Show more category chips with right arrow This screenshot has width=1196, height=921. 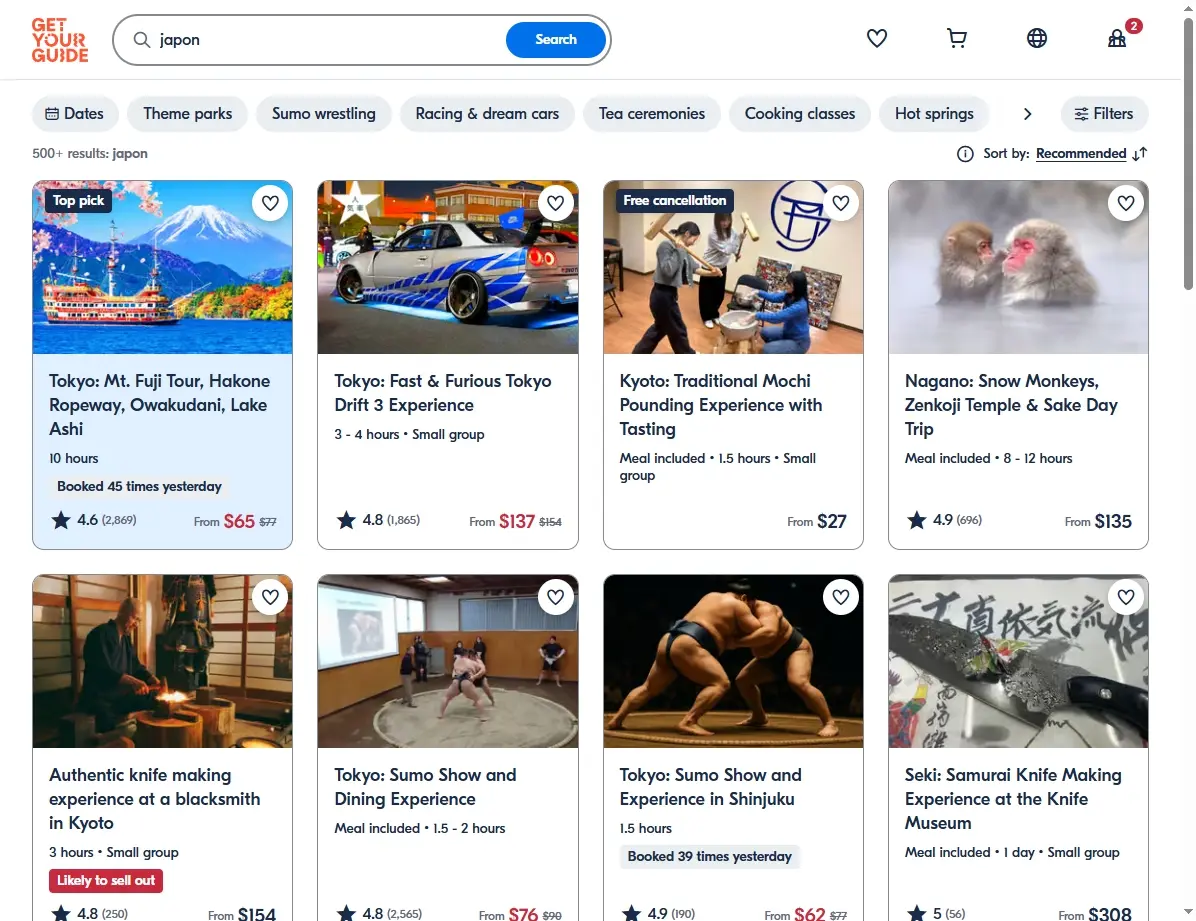pyautogui.click(x=1027, y=114)
